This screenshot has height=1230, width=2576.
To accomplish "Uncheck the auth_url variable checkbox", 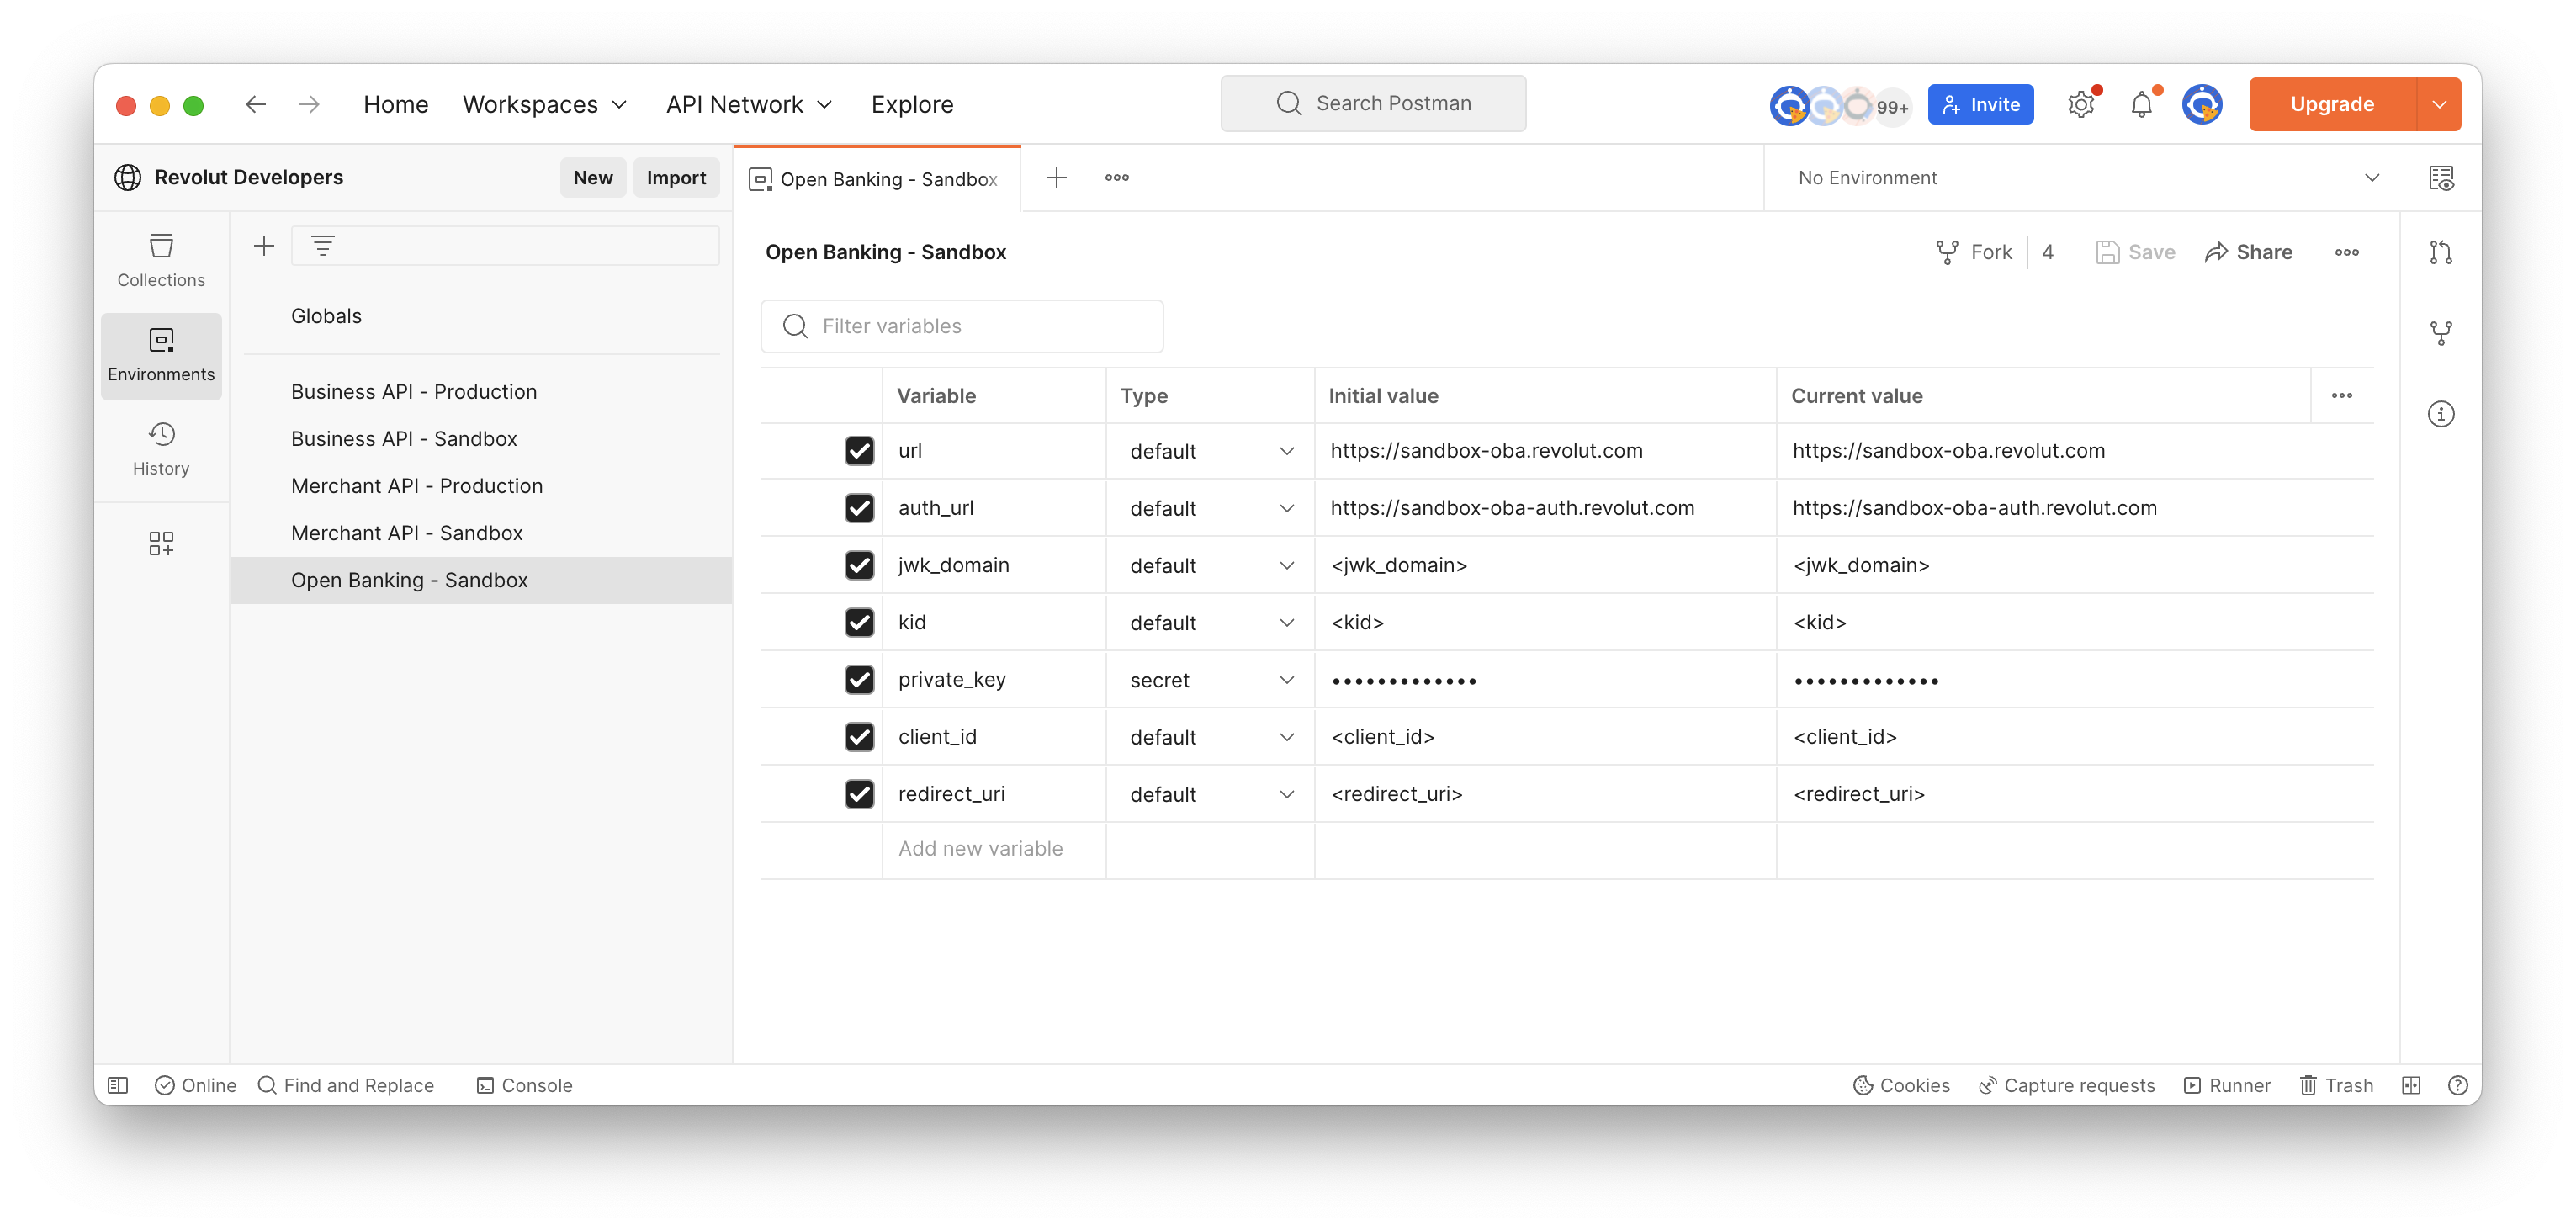I will [859, 508].
